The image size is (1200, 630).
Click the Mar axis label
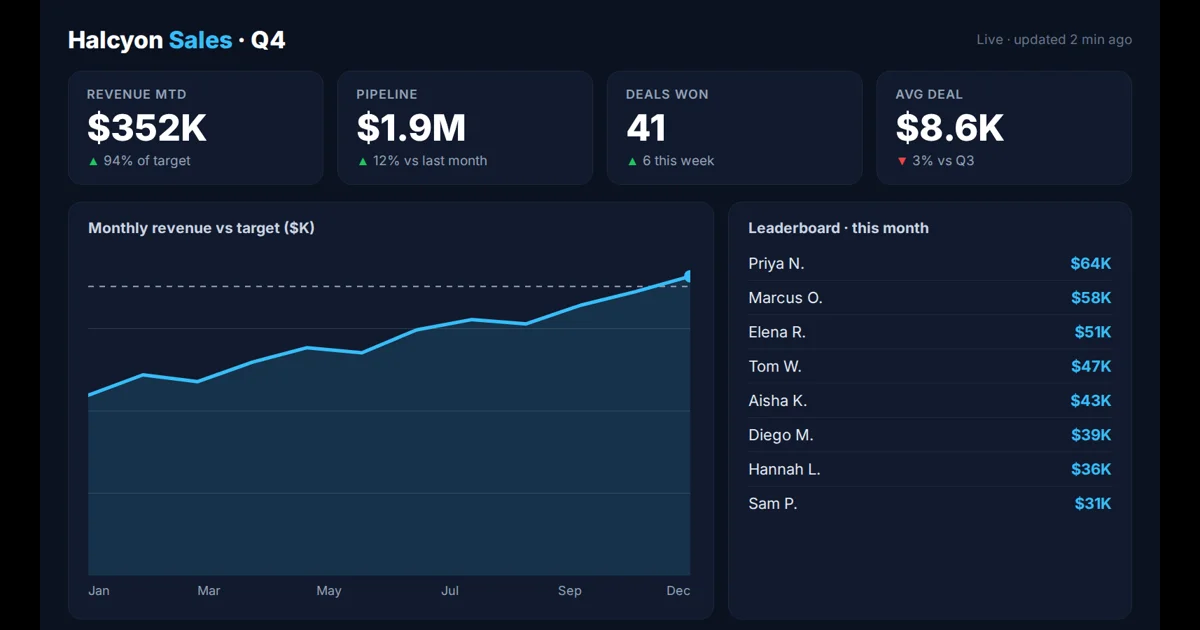point(209,591)
